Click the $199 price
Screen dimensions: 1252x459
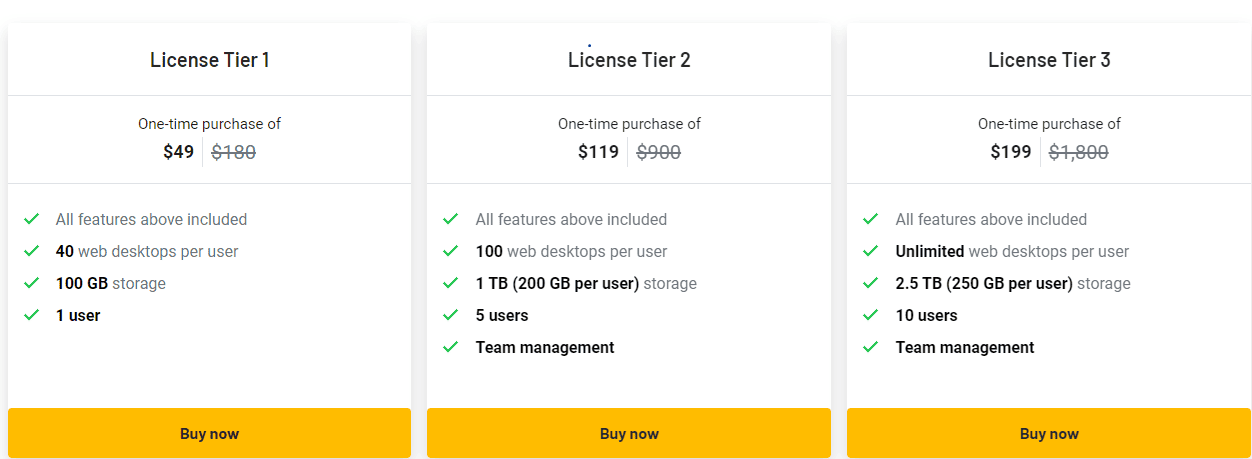pos(1011,152)
